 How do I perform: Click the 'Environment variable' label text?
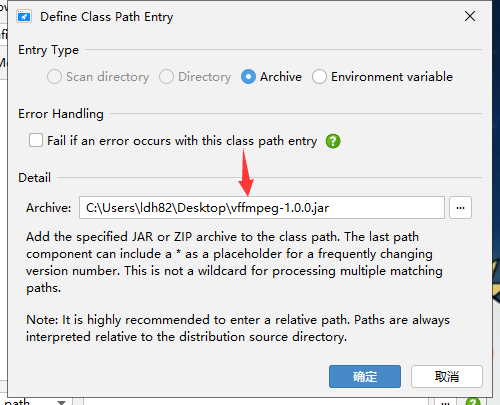[x=392, y=77]
